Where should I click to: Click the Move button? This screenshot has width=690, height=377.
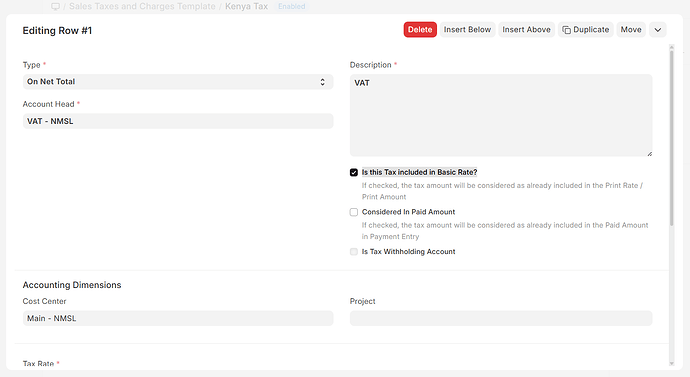pyautogui.click(x=631, y=29)
